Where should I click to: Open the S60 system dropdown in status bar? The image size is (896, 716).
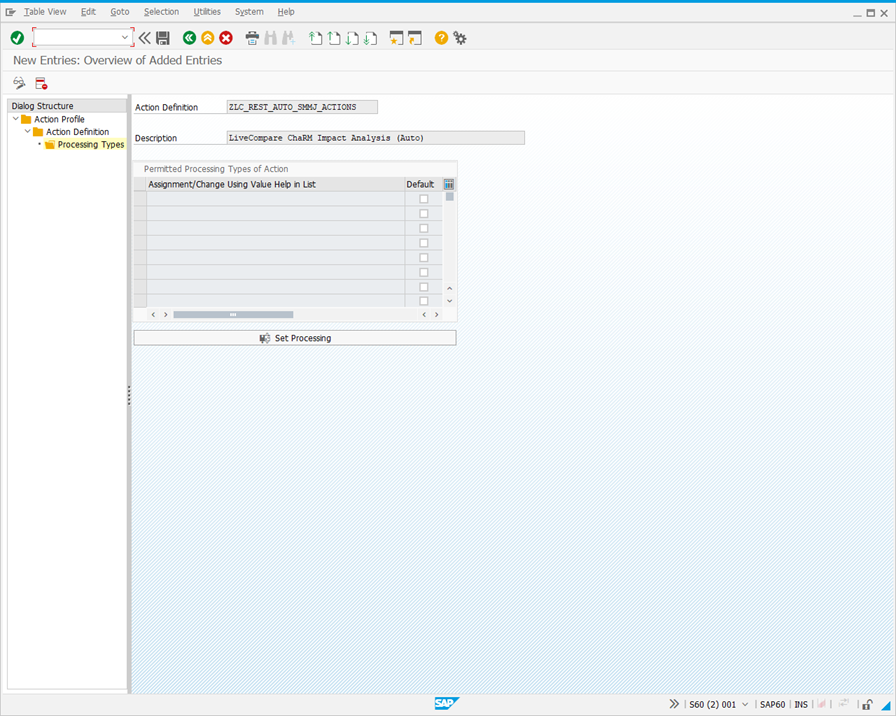click(x=744, y=704)
